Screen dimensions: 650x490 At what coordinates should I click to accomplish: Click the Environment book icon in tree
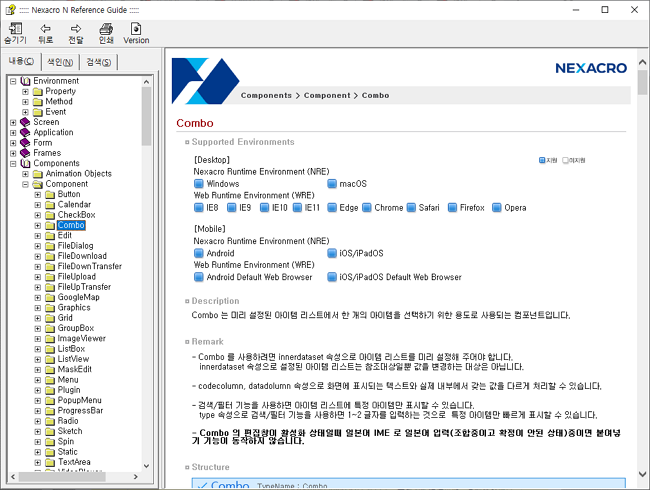coord(25,80)
